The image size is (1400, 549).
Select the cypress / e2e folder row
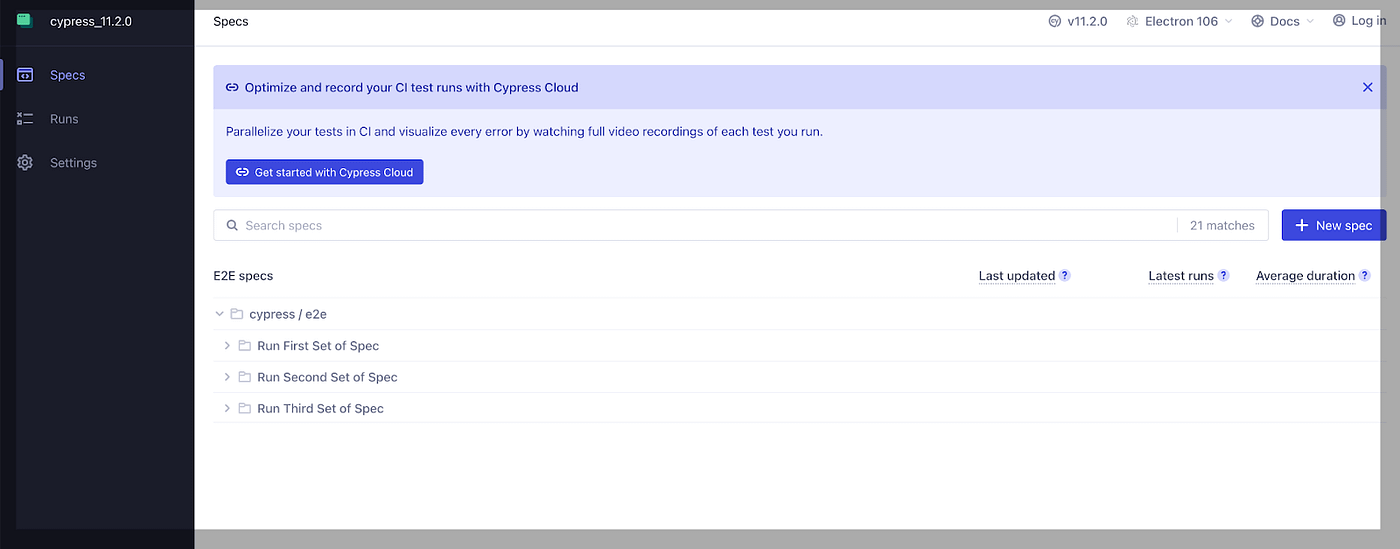point(800,314)
